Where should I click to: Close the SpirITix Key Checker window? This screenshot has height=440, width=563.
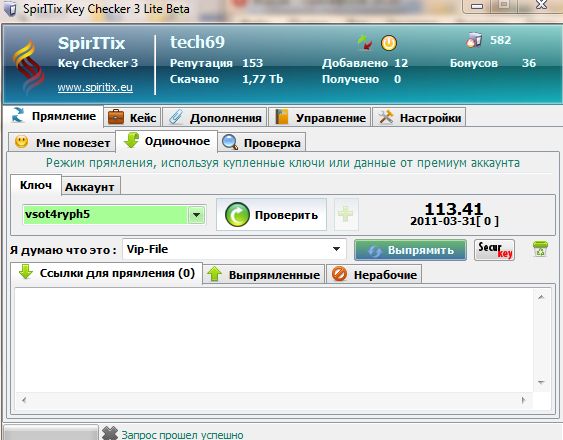pyautogui.click(x=541, y=5)
